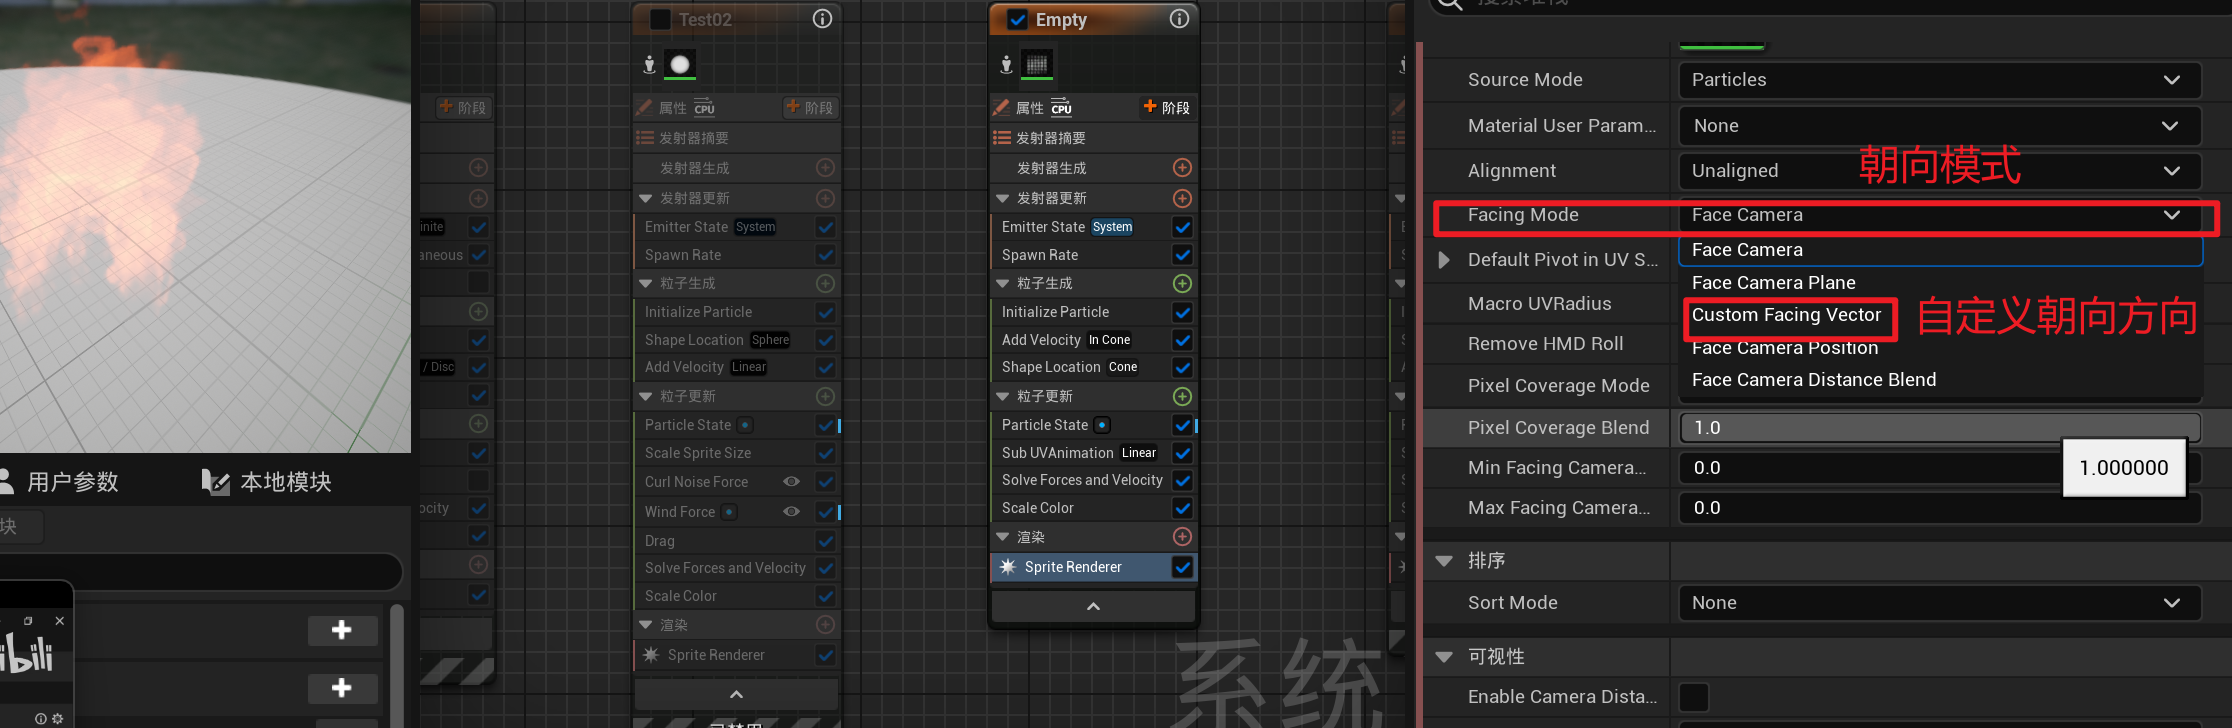Click Empty emitter grid thumbnail icon

1037,65
